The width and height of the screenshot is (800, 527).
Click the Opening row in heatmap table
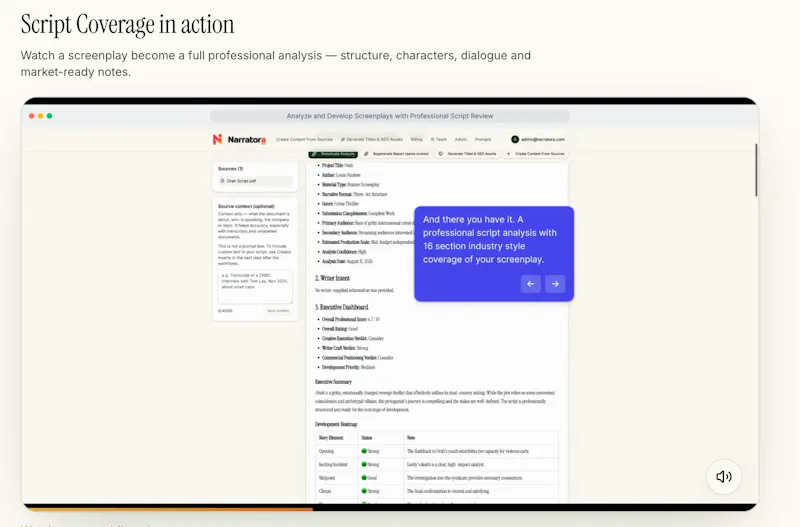[437, 451]
